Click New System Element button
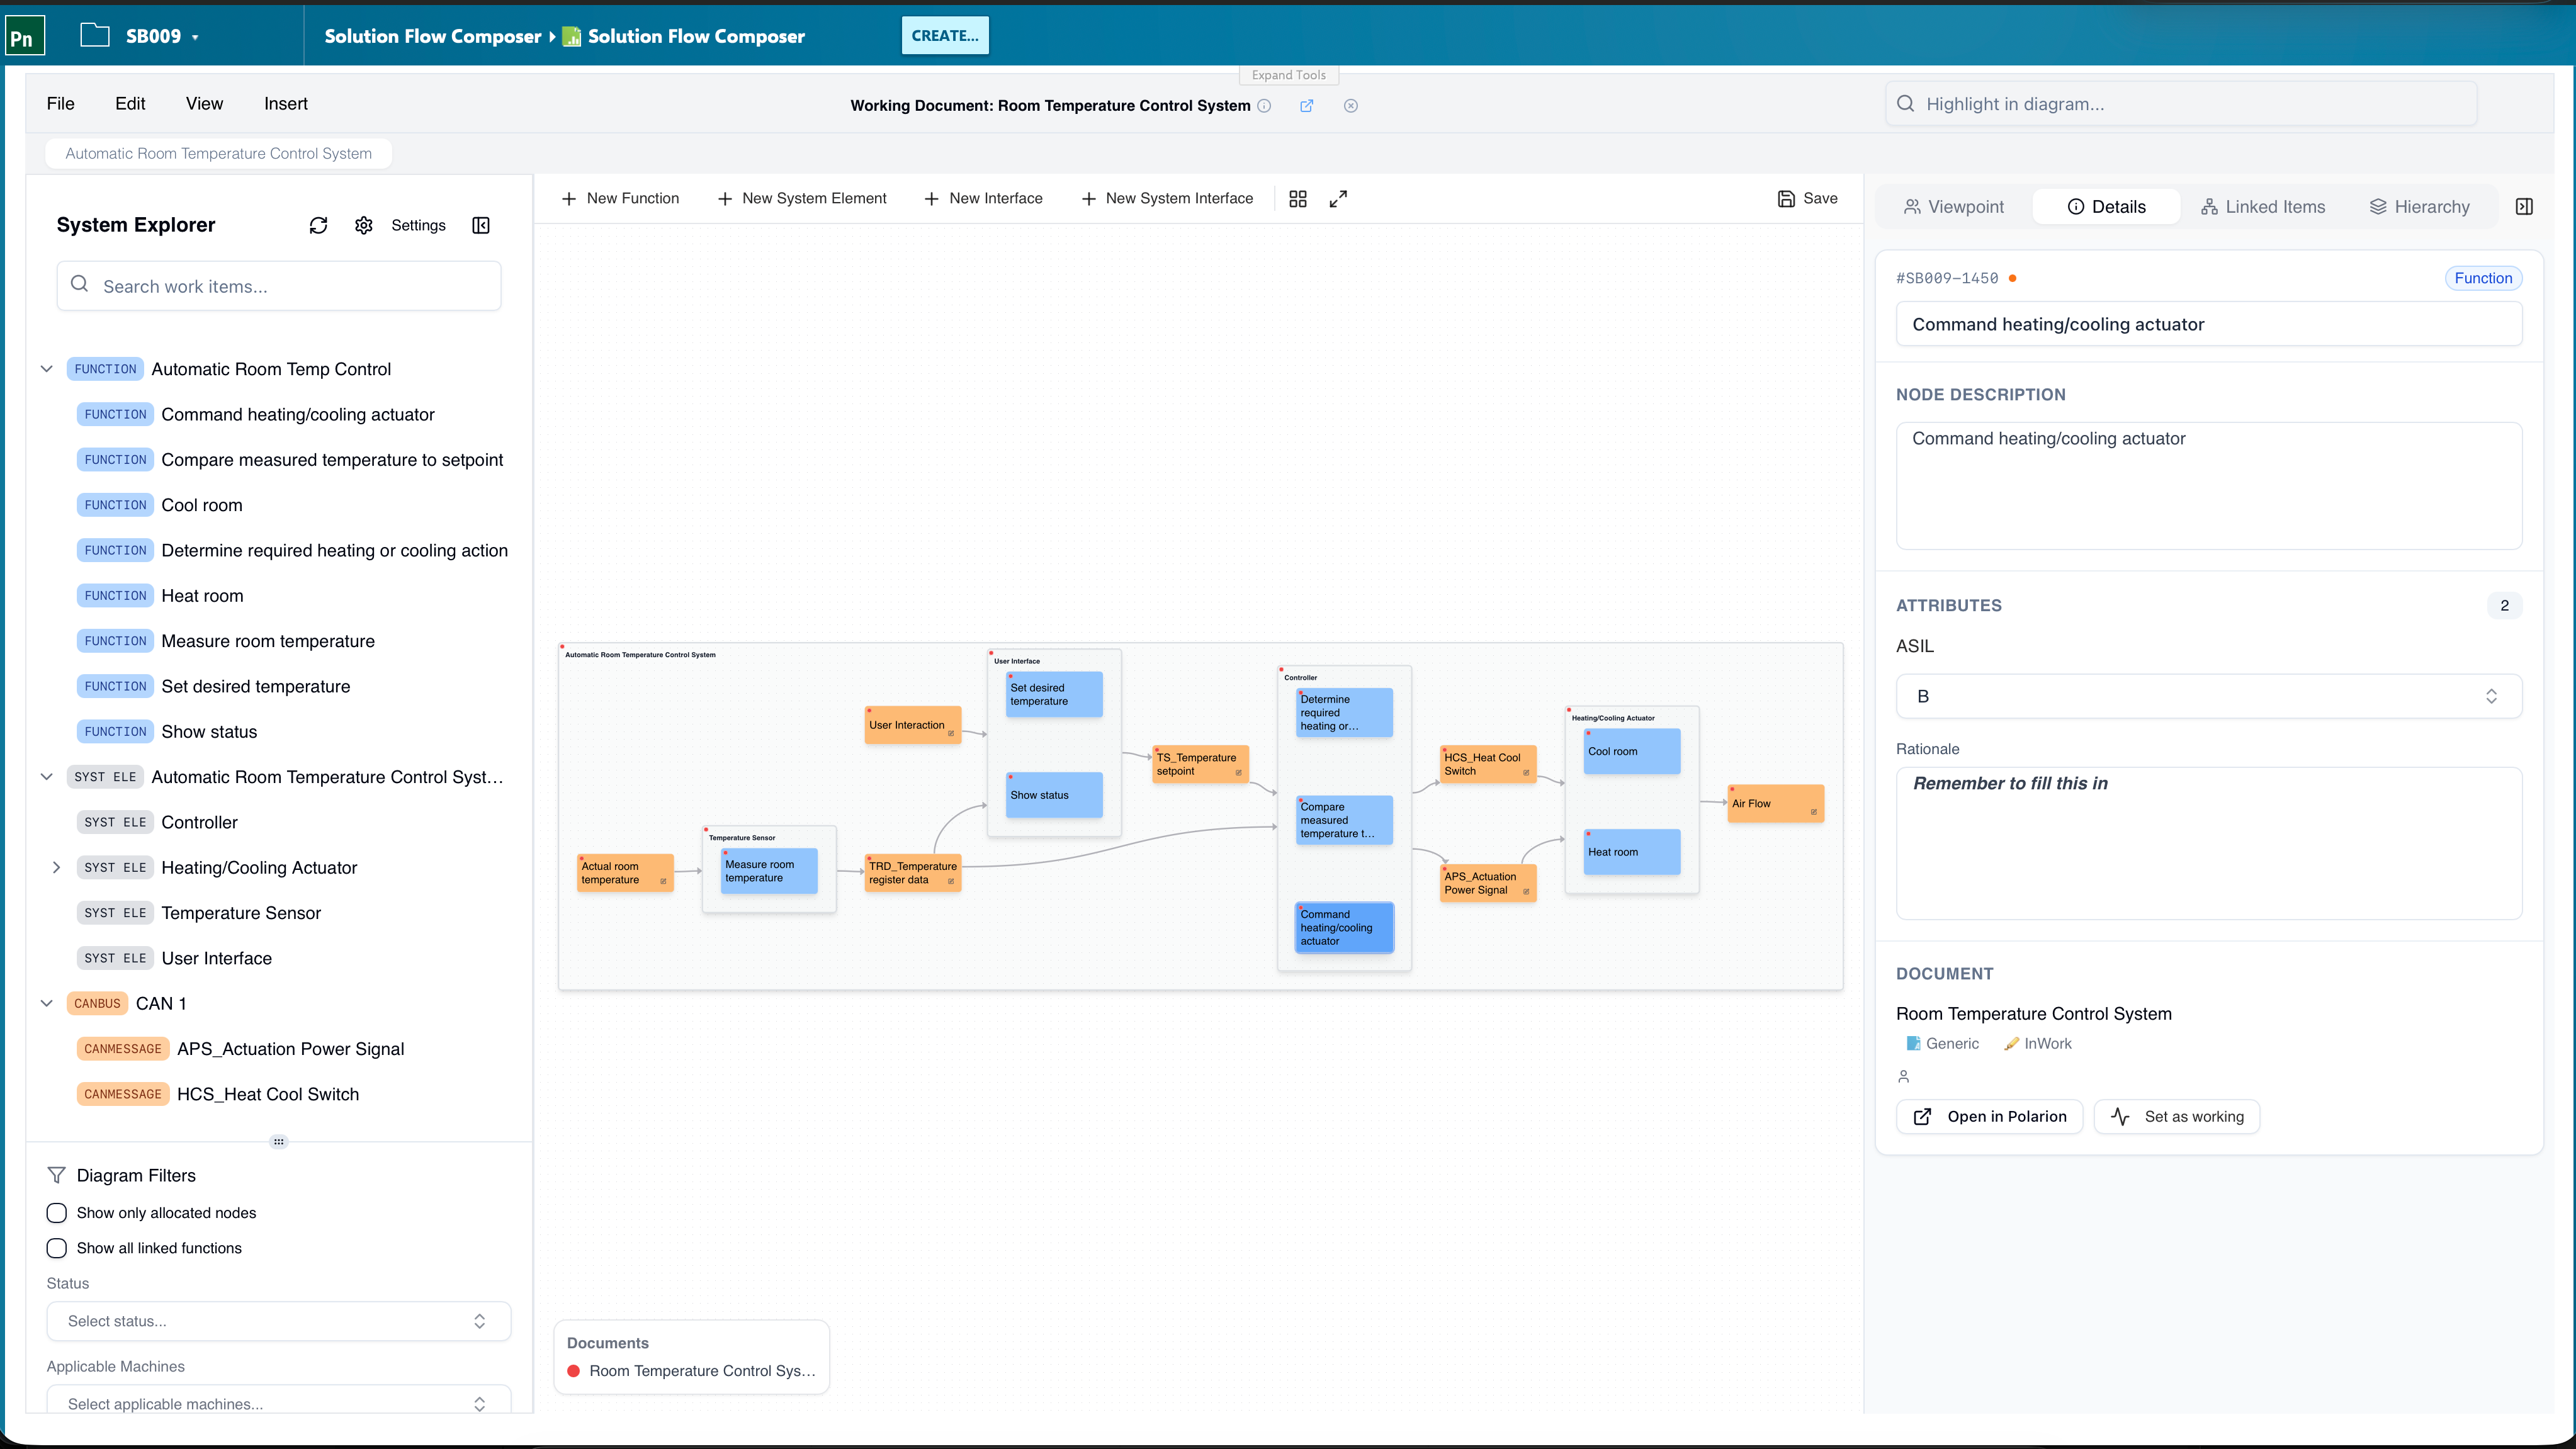The height and width of the screenshot is (1449, 2576). tap(802, 198)
